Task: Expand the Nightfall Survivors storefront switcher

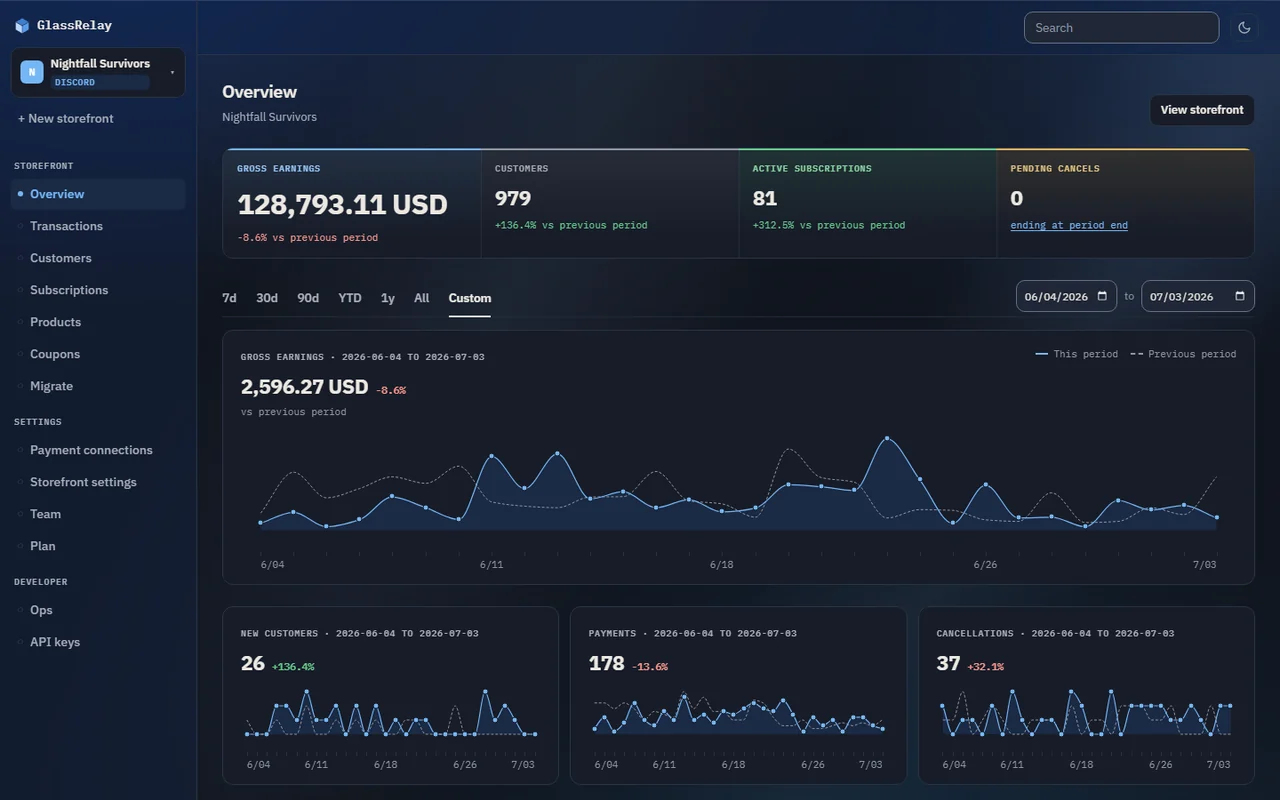Action: point(98,72)
